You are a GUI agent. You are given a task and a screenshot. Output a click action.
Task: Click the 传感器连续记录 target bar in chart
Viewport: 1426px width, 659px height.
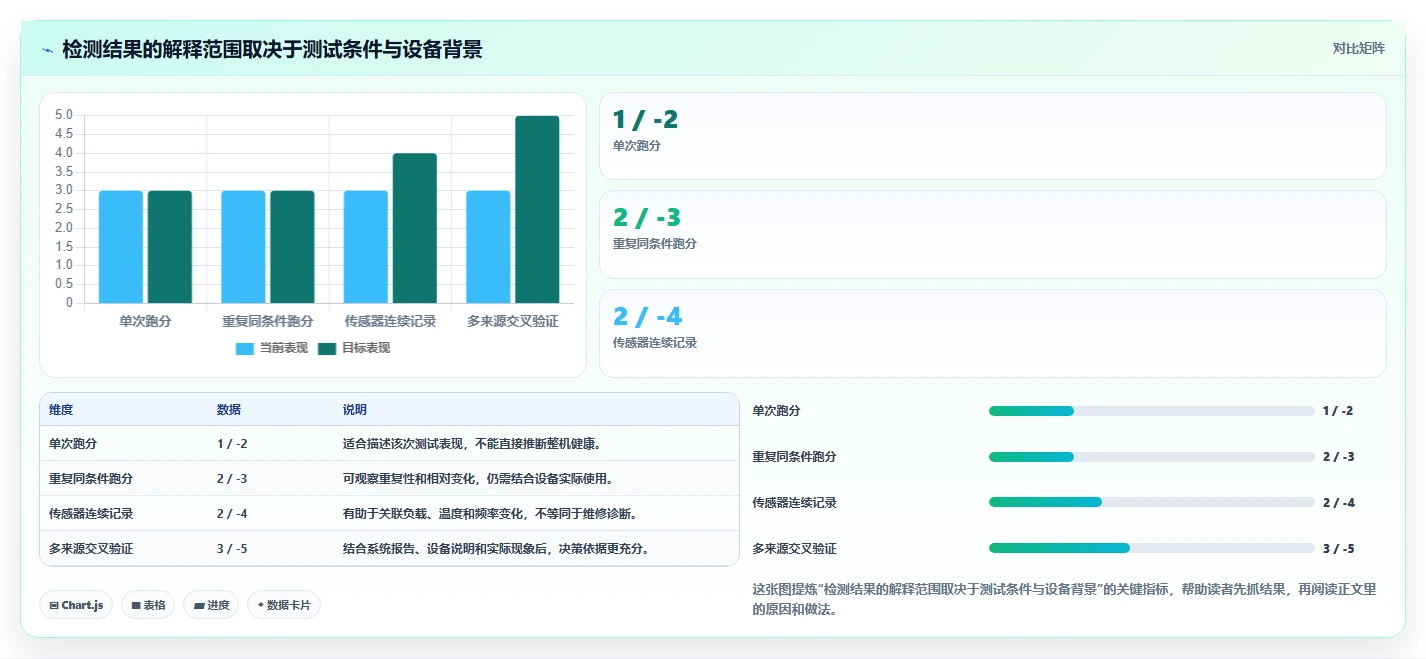(415, 228)
